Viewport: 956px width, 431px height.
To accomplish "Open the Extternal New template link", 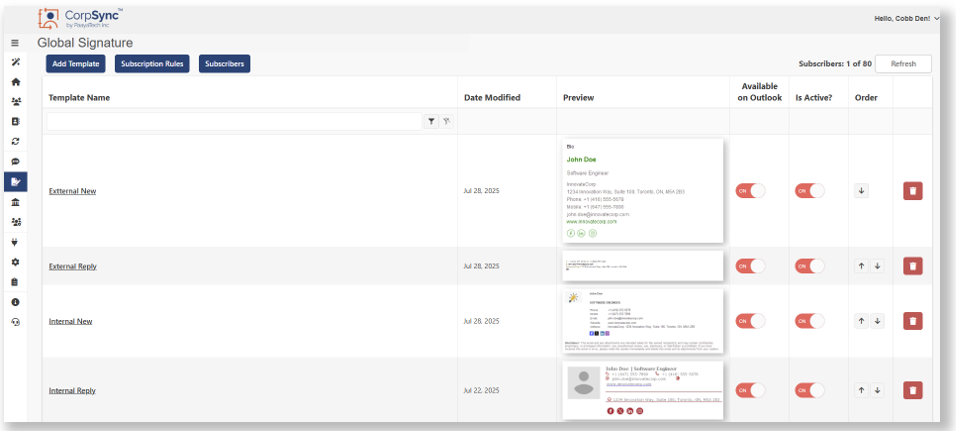I will pyautogui.click(x=73, y=191).
